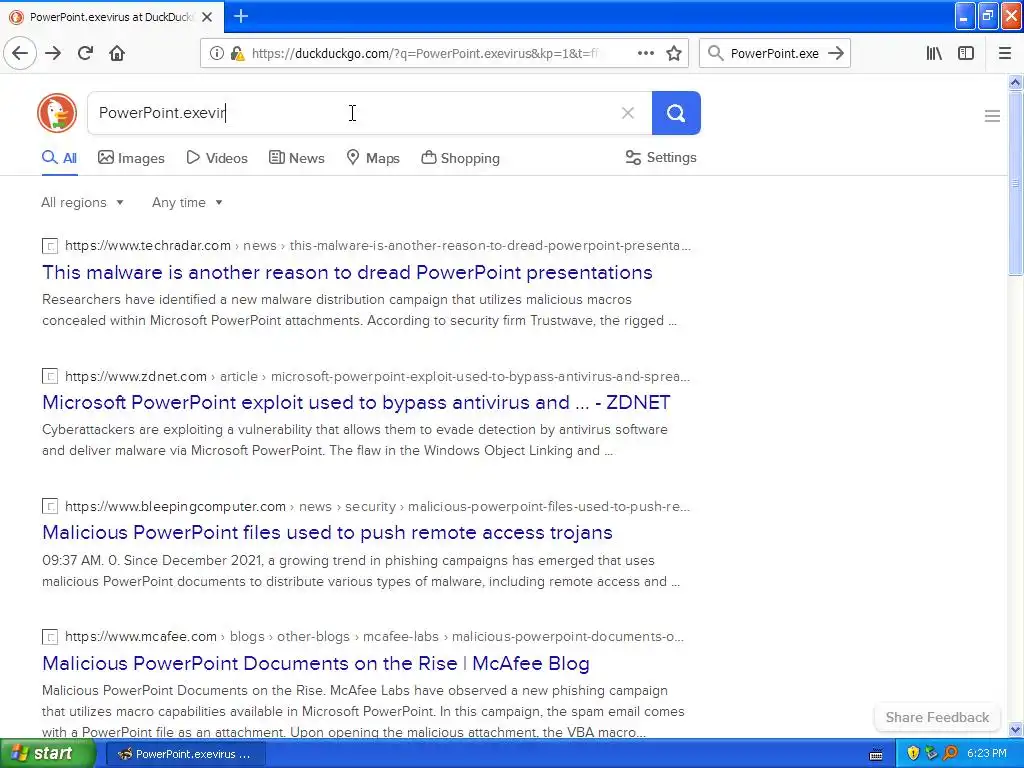Switch to the Shopping tab
Screen dimensions: 1024x768
[x=460, y=158]
